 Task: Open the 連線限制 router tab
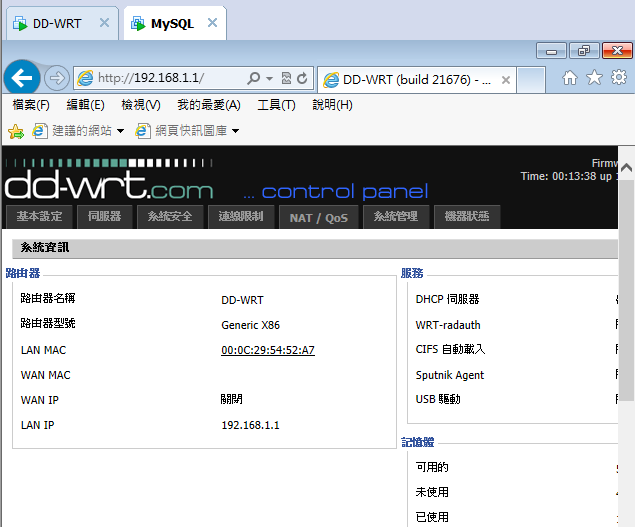point(241,217)
